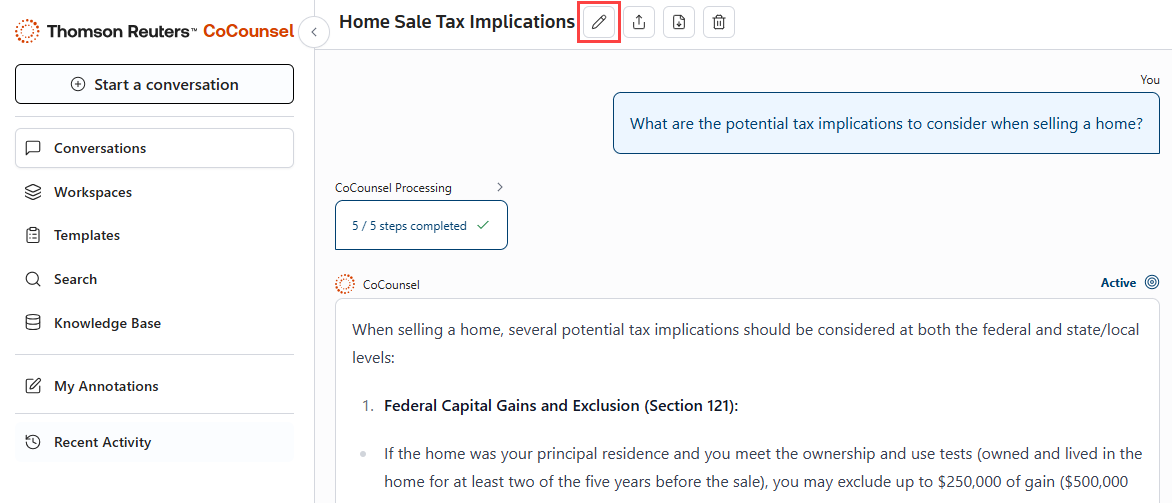Click the Workspaces layers icon

tap(33, 192)
